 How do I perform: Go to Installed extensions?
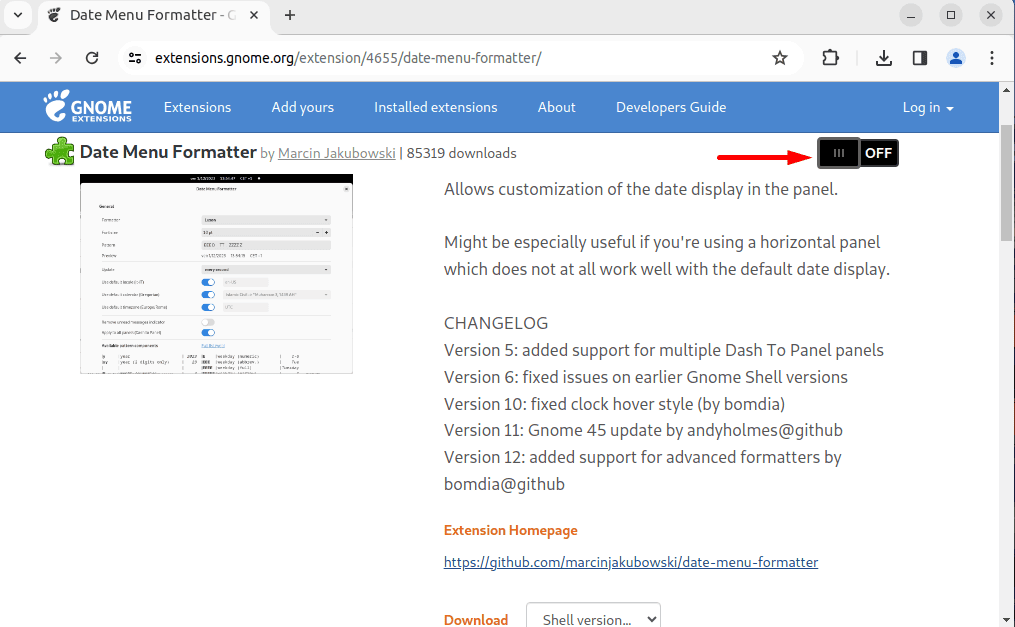[436, 107]
